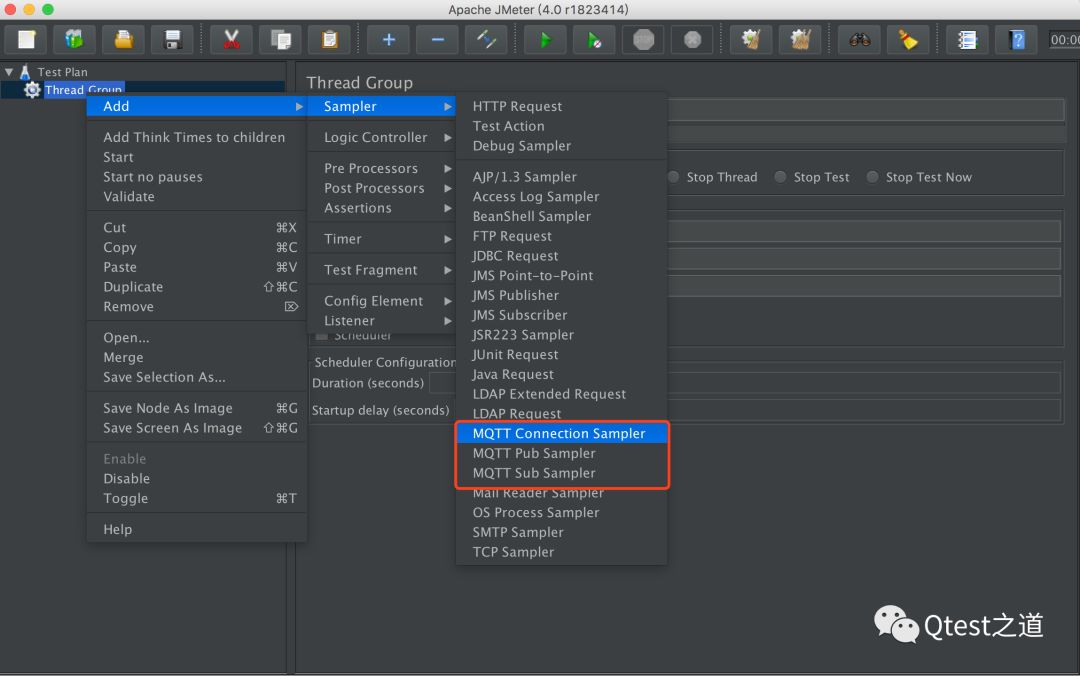Open the Test Fragment submenu
Screen dimensions: 1080x676
[x=382, y=270]
